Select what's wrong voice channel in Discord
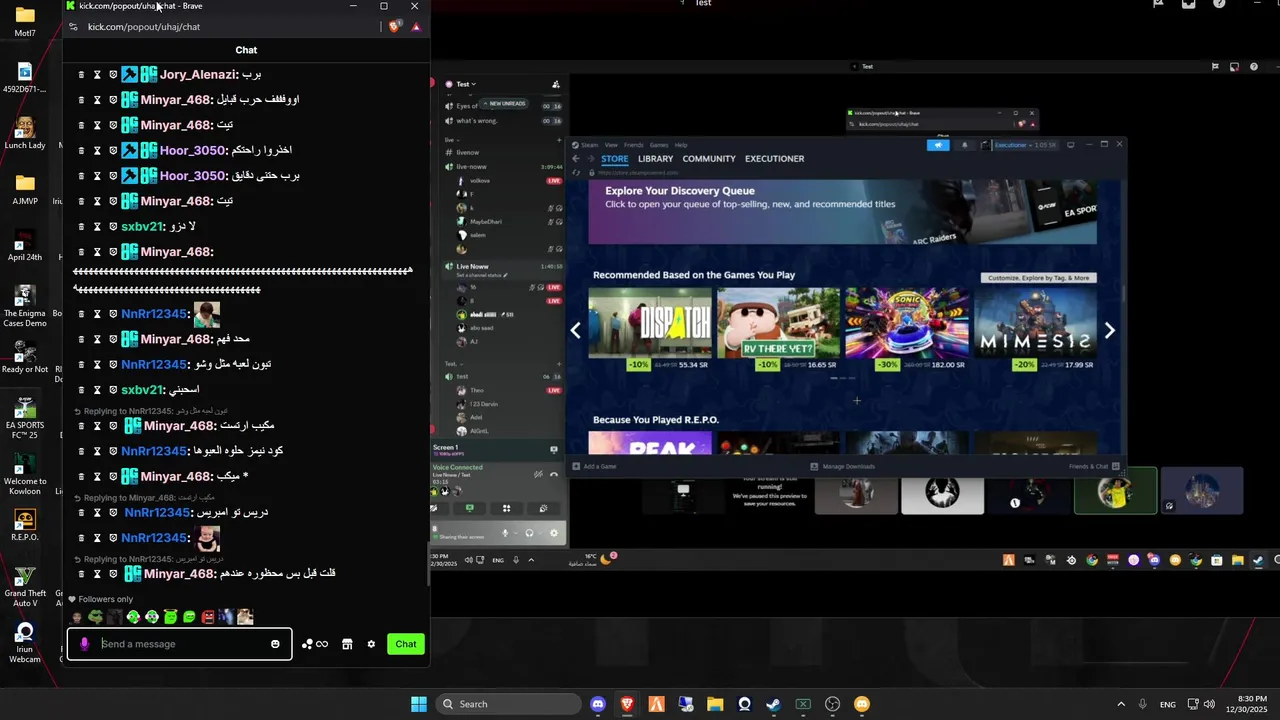 point(503,120)
